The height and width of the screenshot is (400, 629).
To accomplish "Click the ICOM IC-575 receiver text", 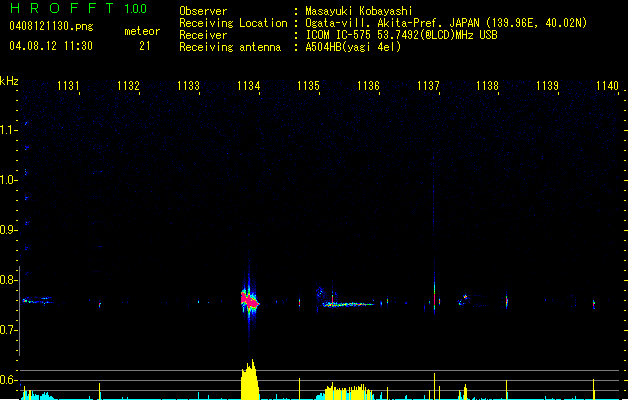I will (401, 35).
